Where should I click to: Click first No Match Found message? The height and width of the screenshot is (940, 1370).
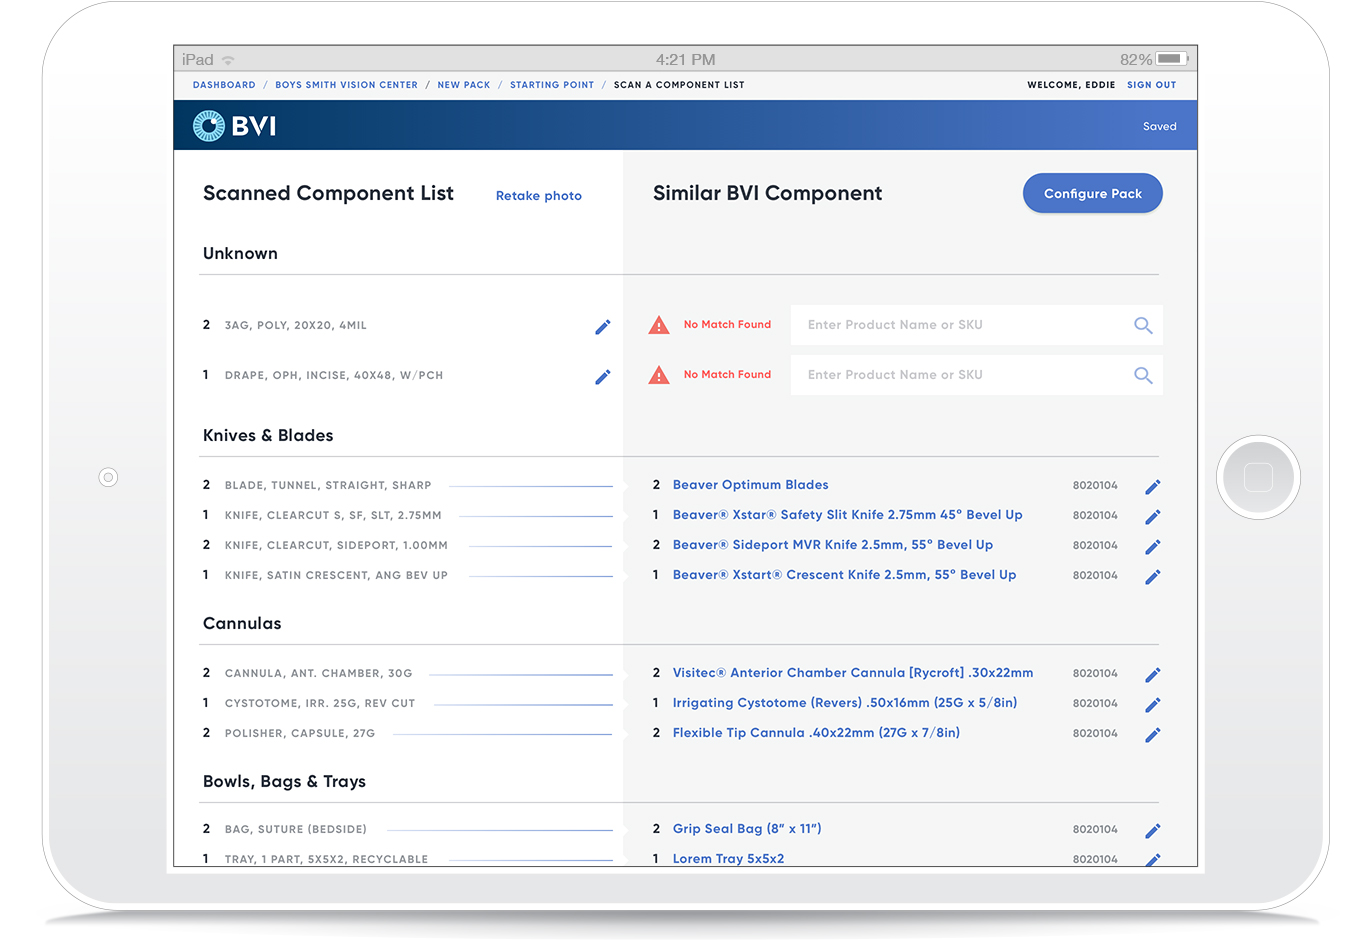coord(727,325)
